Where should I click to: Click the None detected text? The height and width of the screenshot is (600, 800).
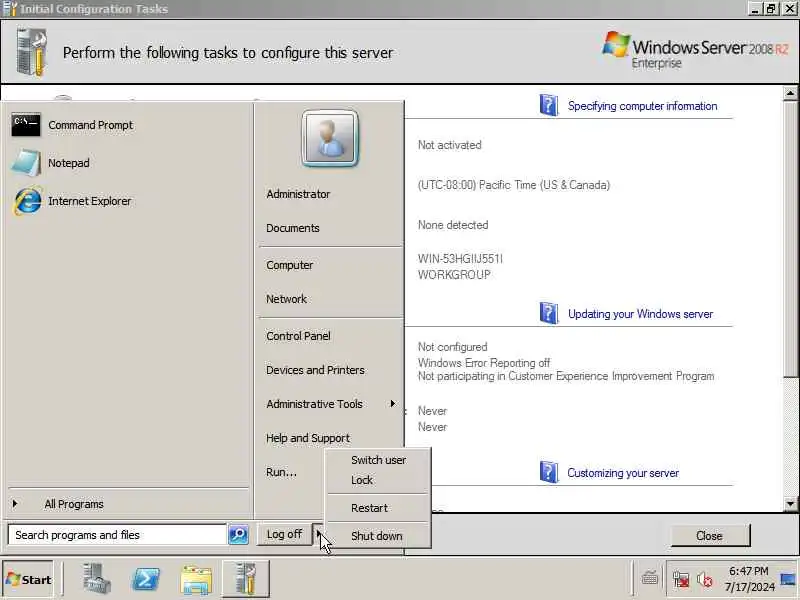(x=453, y=225)
